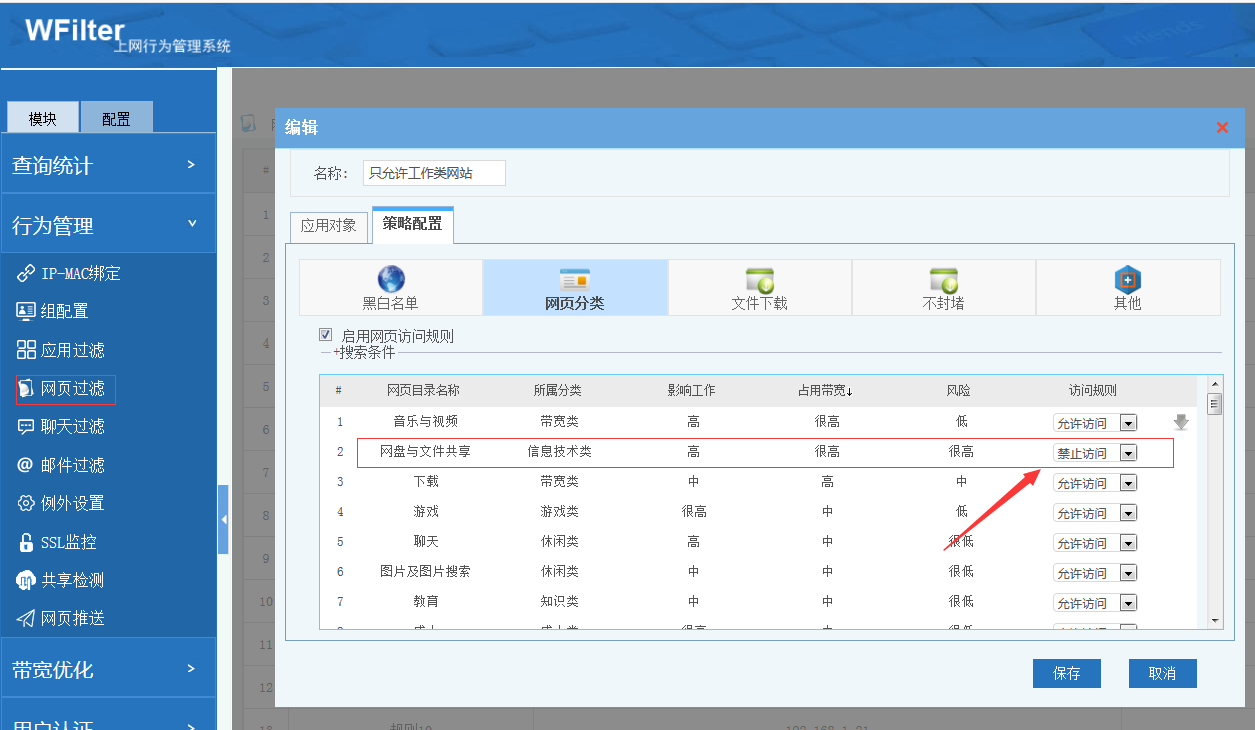The width and height of the screenshot is (1255, 730).
Task: Click the grey down-arrow icon beside row 1
Action: click(x=1181, y=423)
